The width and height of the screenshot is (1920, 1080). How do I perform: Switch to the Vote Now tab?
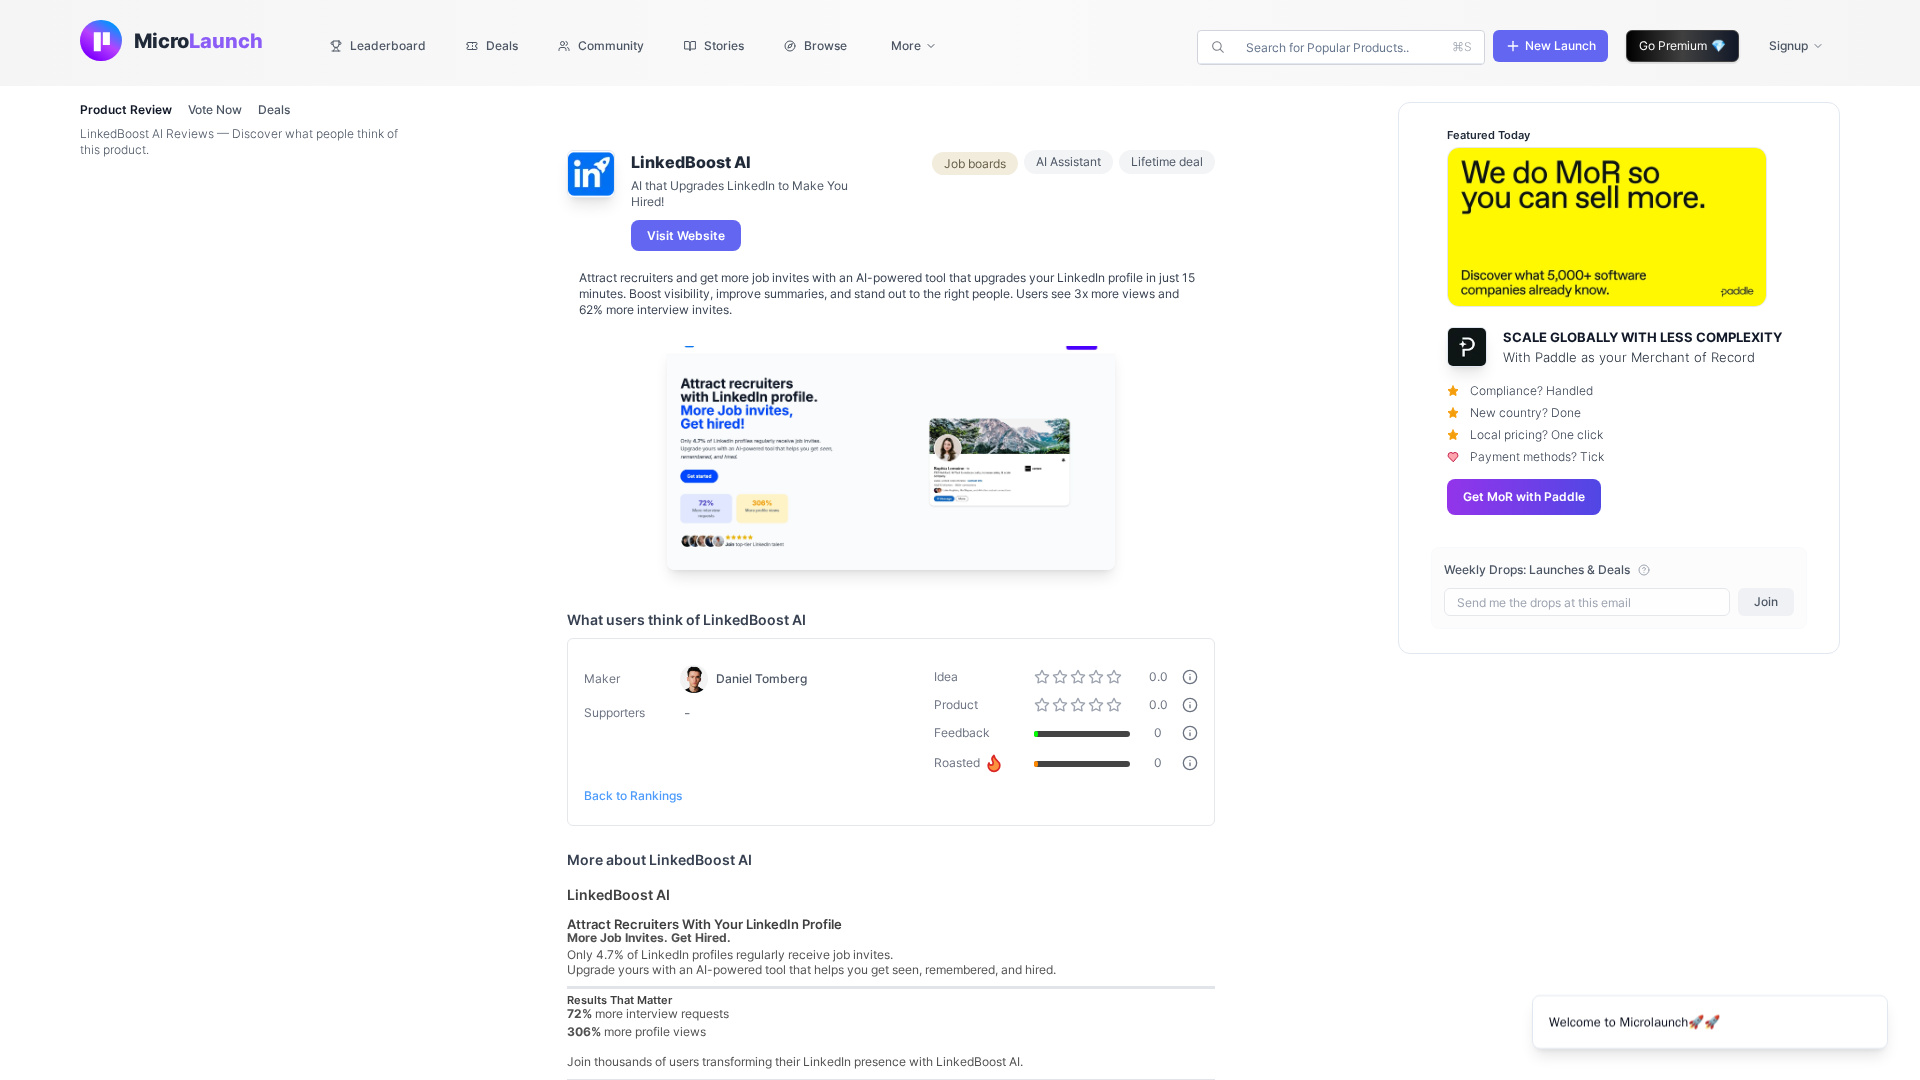tap(215, 110)
